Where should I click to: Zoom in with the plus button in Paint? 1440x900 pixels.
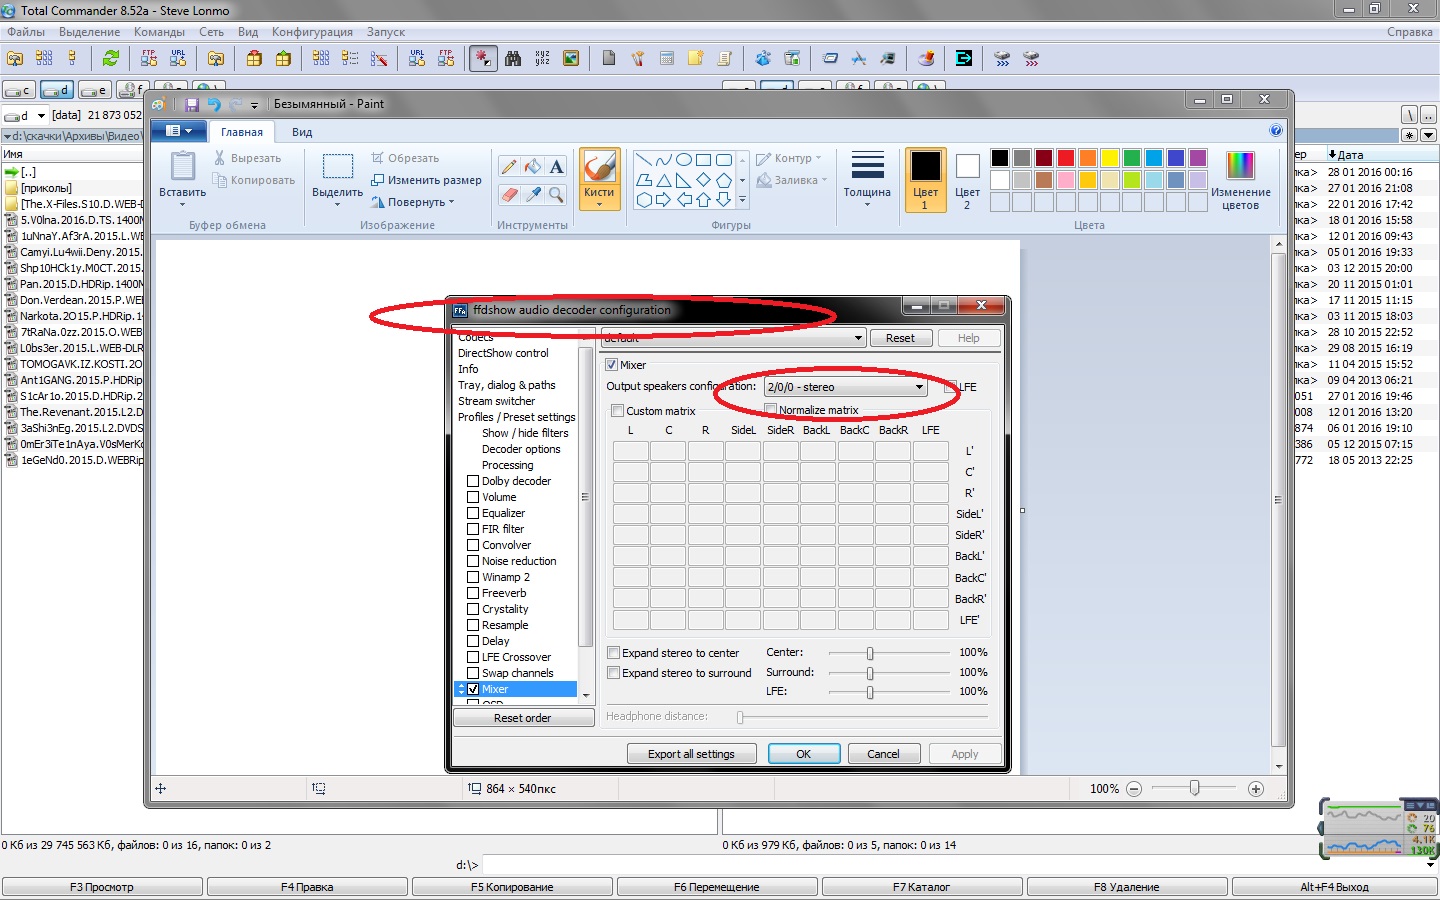point(1256,789)
